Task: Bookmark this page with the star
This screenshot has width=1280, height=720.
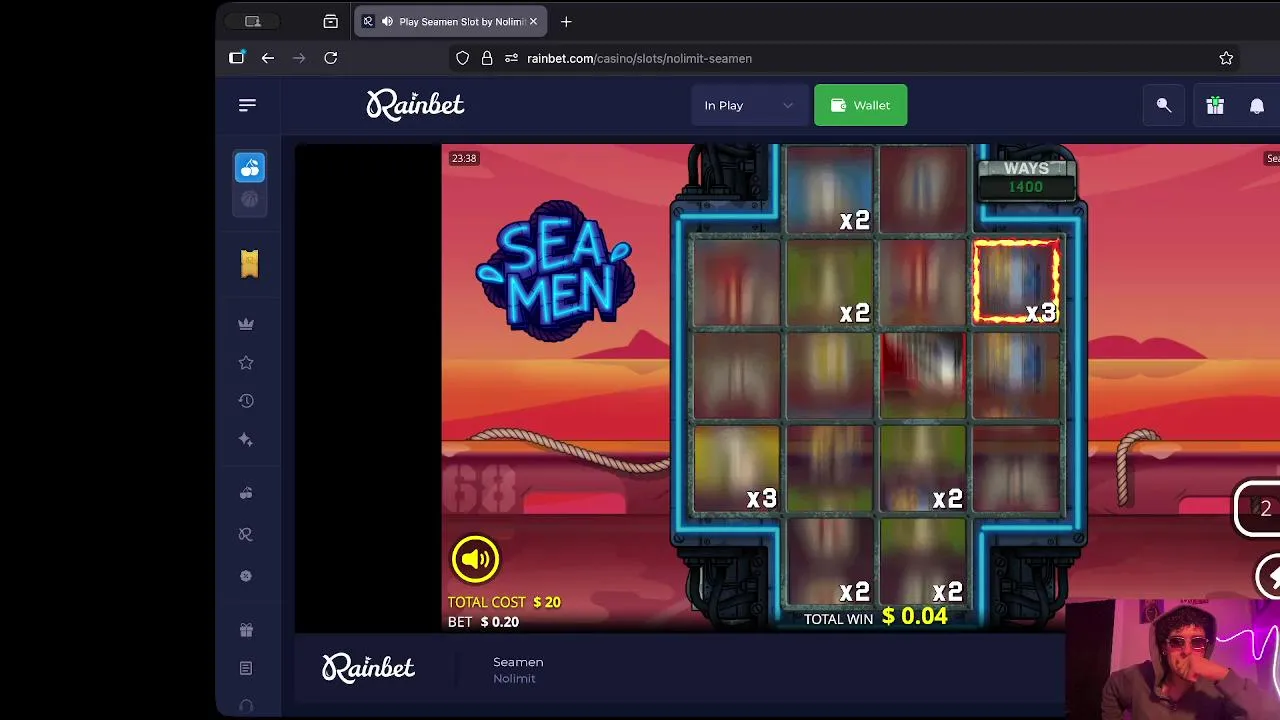Action: tap(1226, 58)
